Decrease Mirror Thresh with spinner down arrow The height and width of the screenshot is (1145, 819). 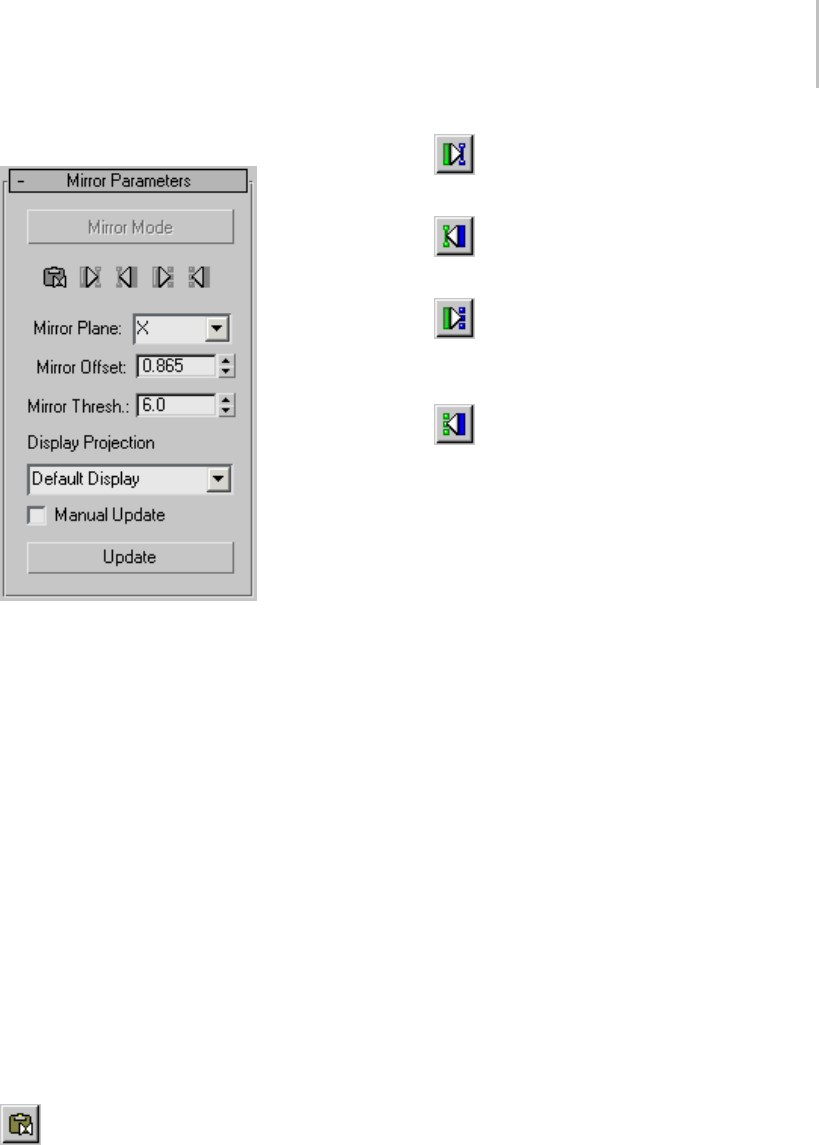point(226,410)
